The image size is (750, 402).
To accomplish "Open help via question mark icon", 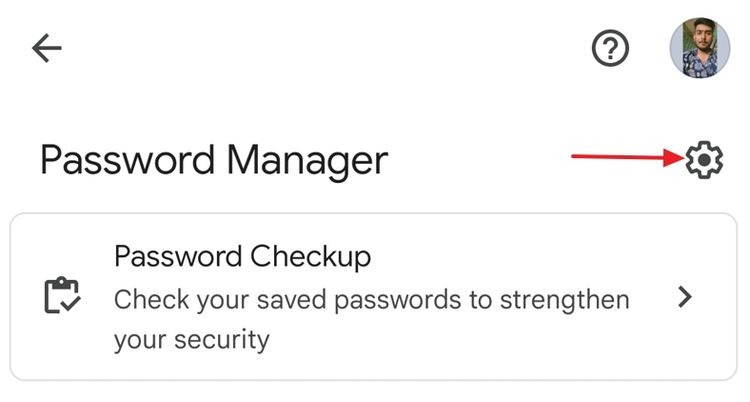I will click(x=610, y=48).
